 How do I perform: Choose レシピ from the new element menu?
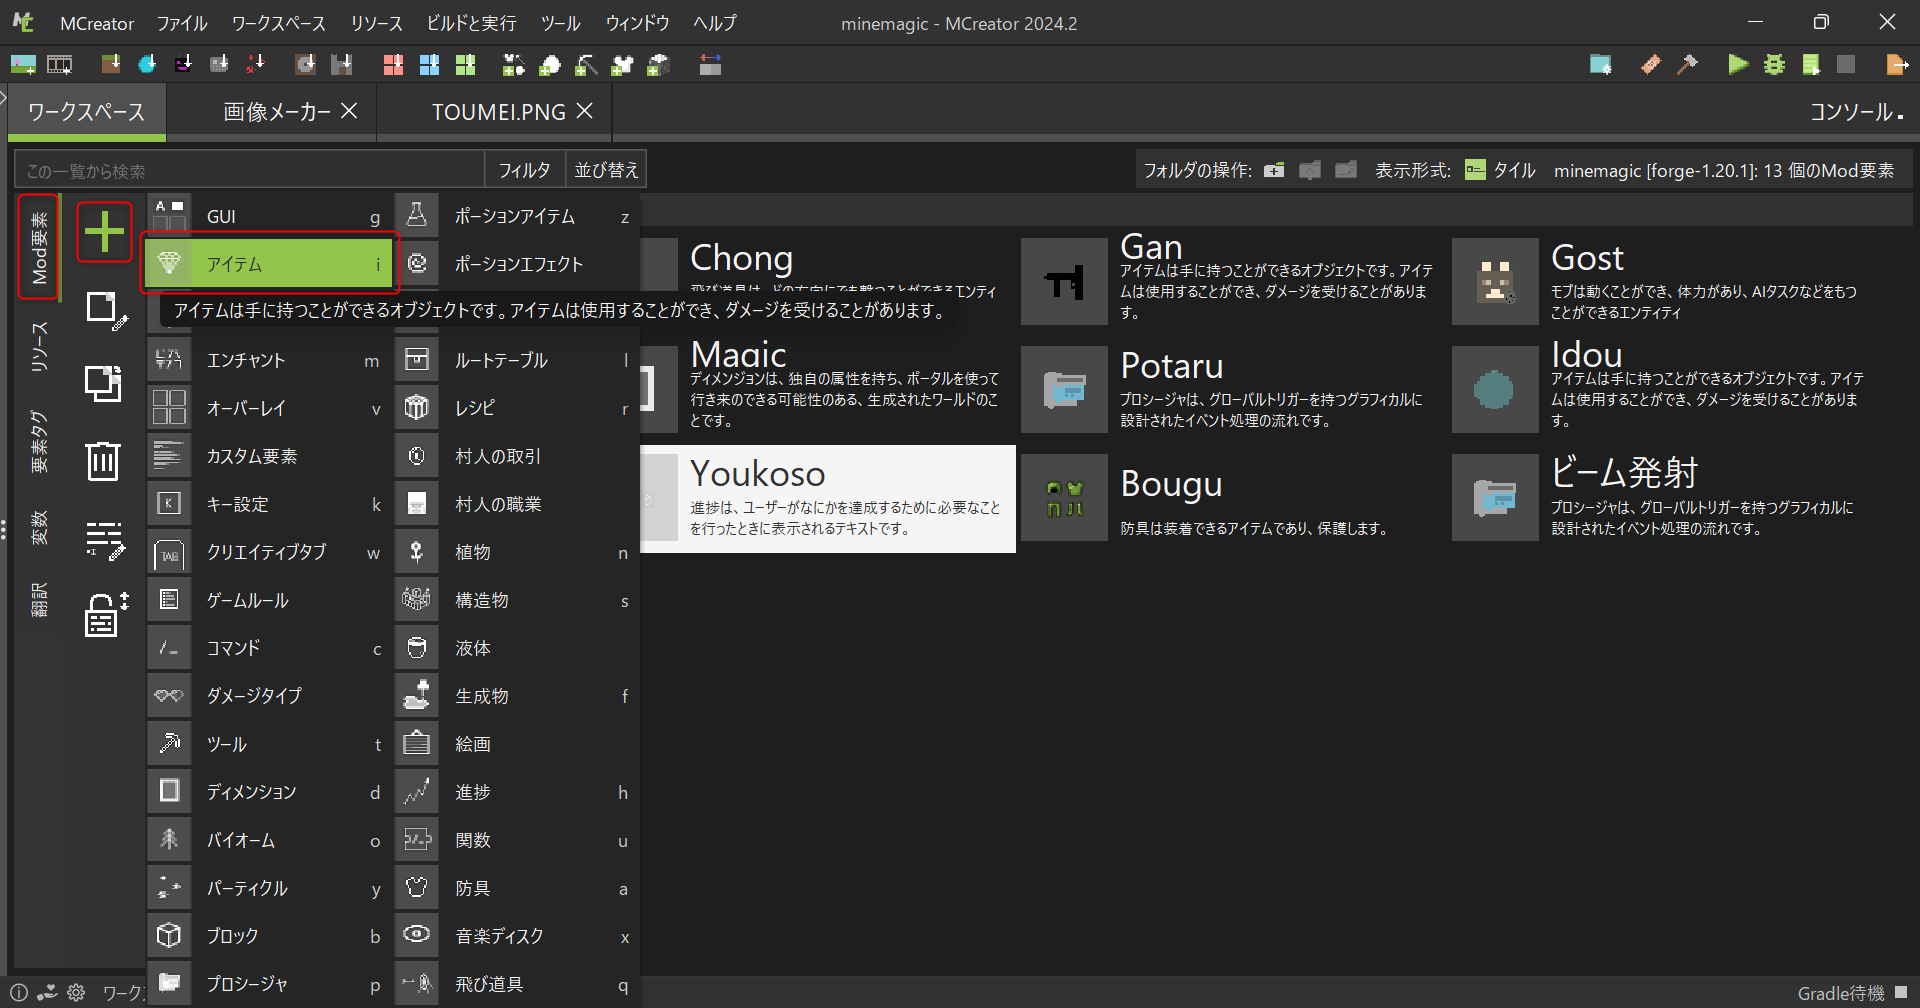pyautogui.click(x=517, y=408)
